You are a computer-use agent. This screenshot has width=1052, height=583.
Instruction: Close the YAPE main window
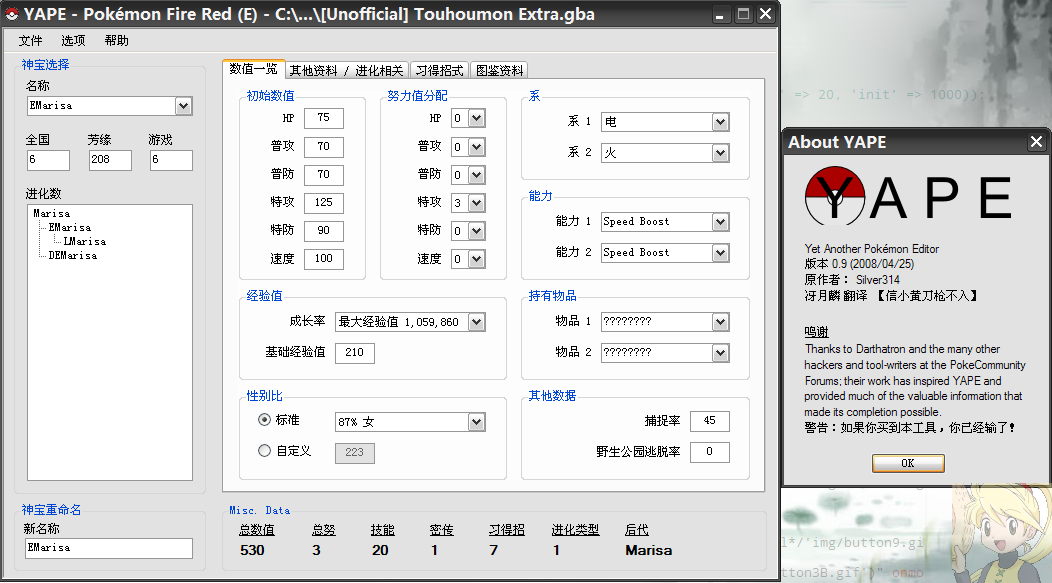coord(766,15)
